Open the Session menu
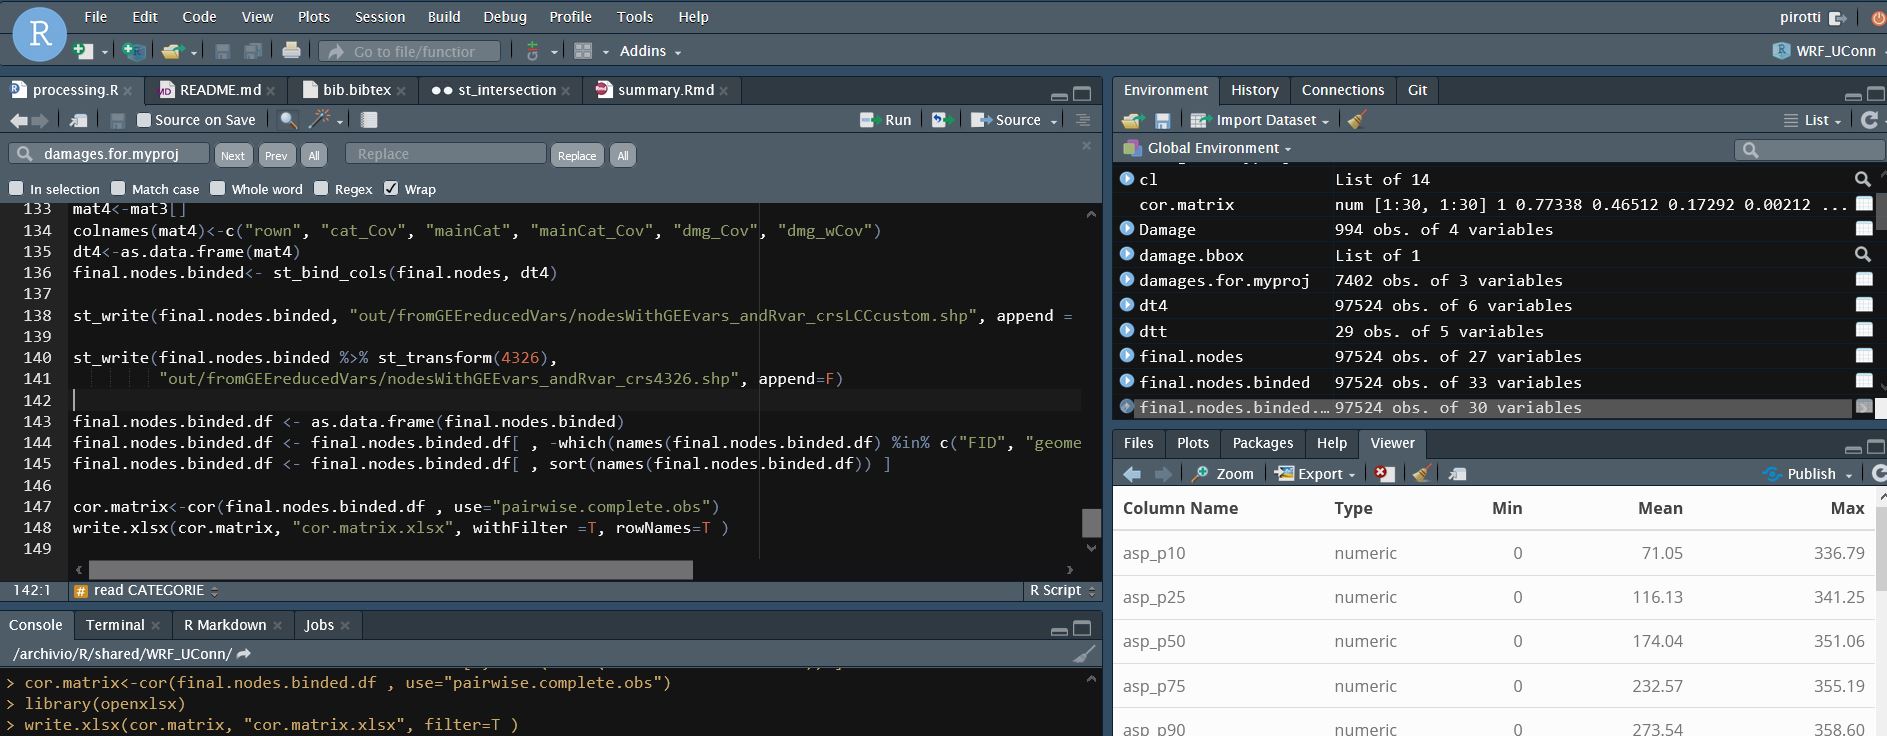 tap(380, 17)
